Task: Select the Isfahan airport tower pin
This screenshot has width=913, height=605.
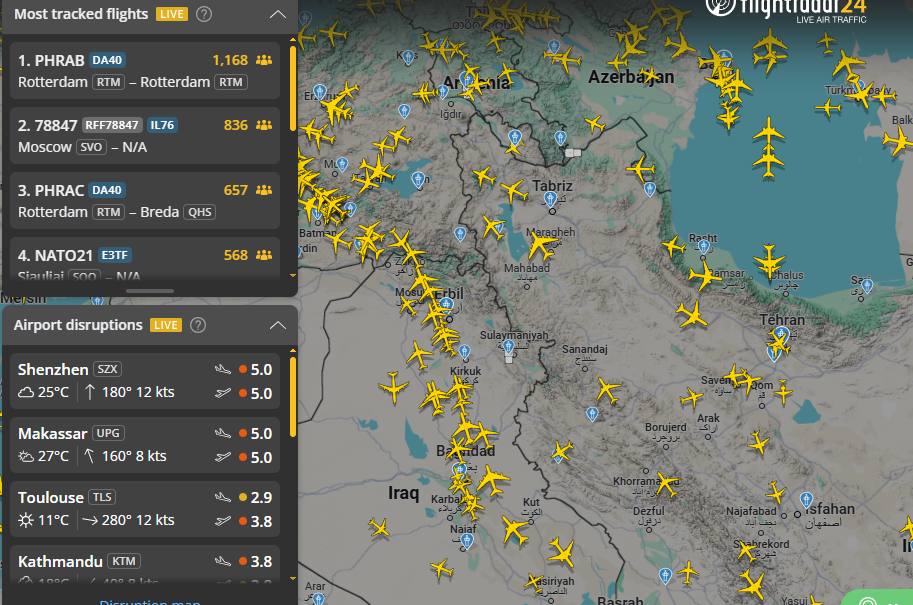Action: 805,498
